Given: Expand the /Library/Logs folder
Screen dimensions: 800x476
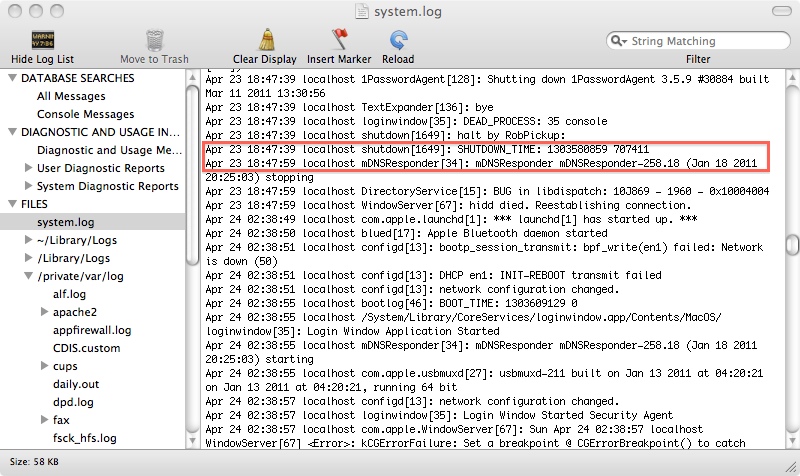Looking at the screenshot, I should coord(29,258).
